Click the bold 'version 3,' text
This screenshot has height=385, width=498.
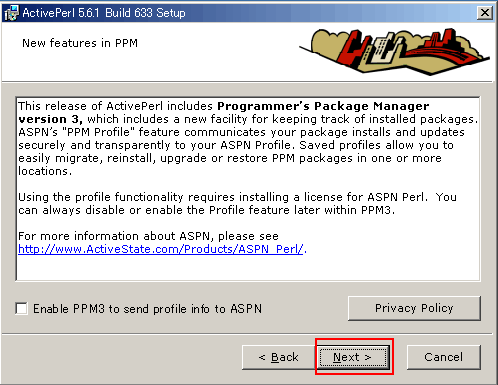pyautogui.click(x=50, y=119)
